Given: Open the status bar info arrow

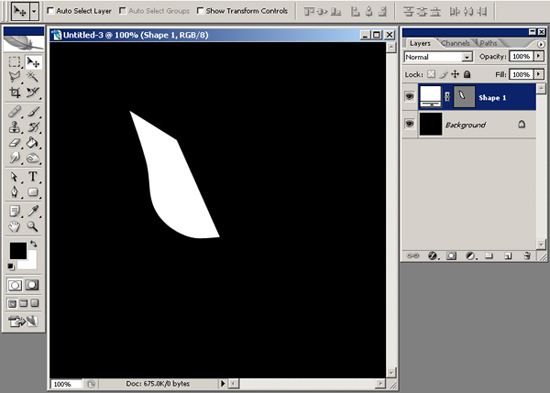Looking at the screenshot, I should 222,384.
